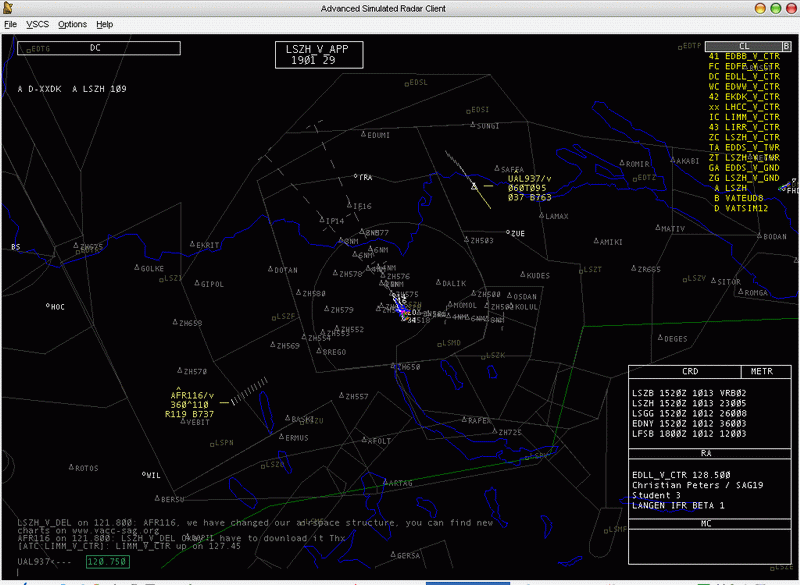800x585 pixels.
Task: Open the Help menu
Action: pos(104,23)
